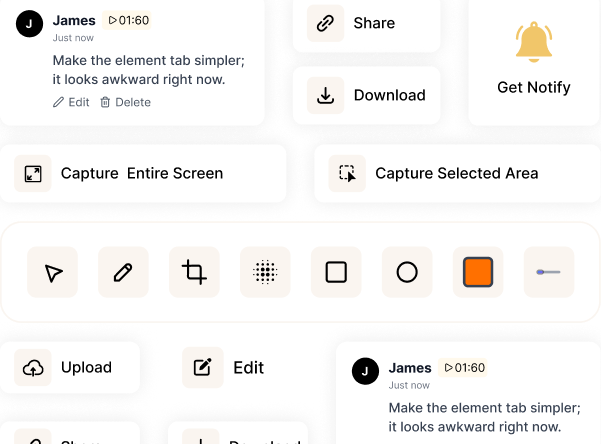
Task: Edit James's top comment
Action: coord(71,102)
